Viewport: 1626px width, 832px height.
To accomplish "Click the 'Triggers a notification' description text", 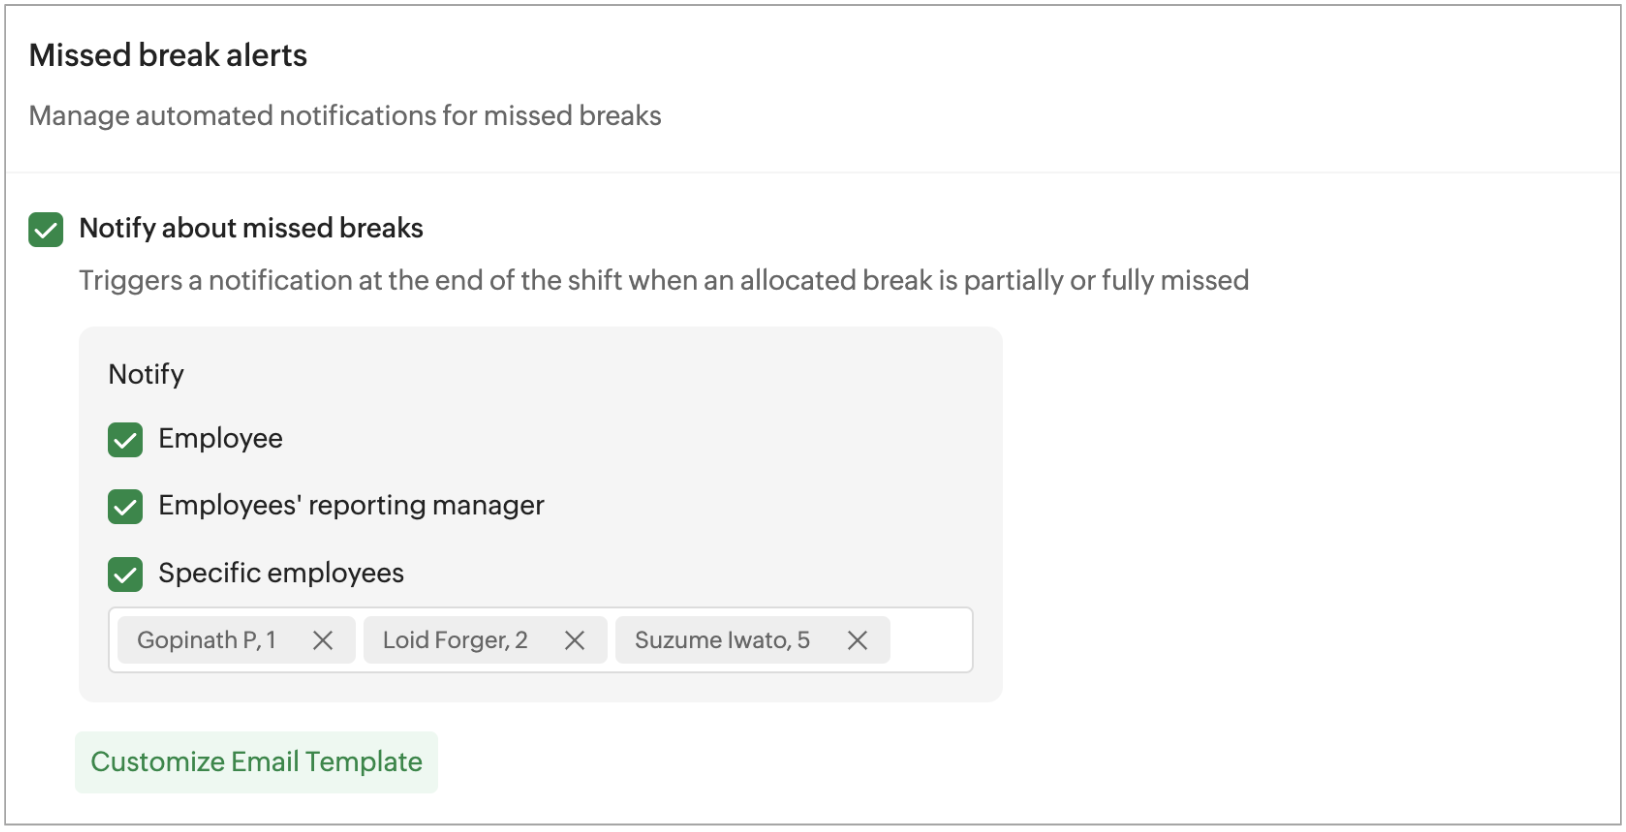I will coord(663,280).
